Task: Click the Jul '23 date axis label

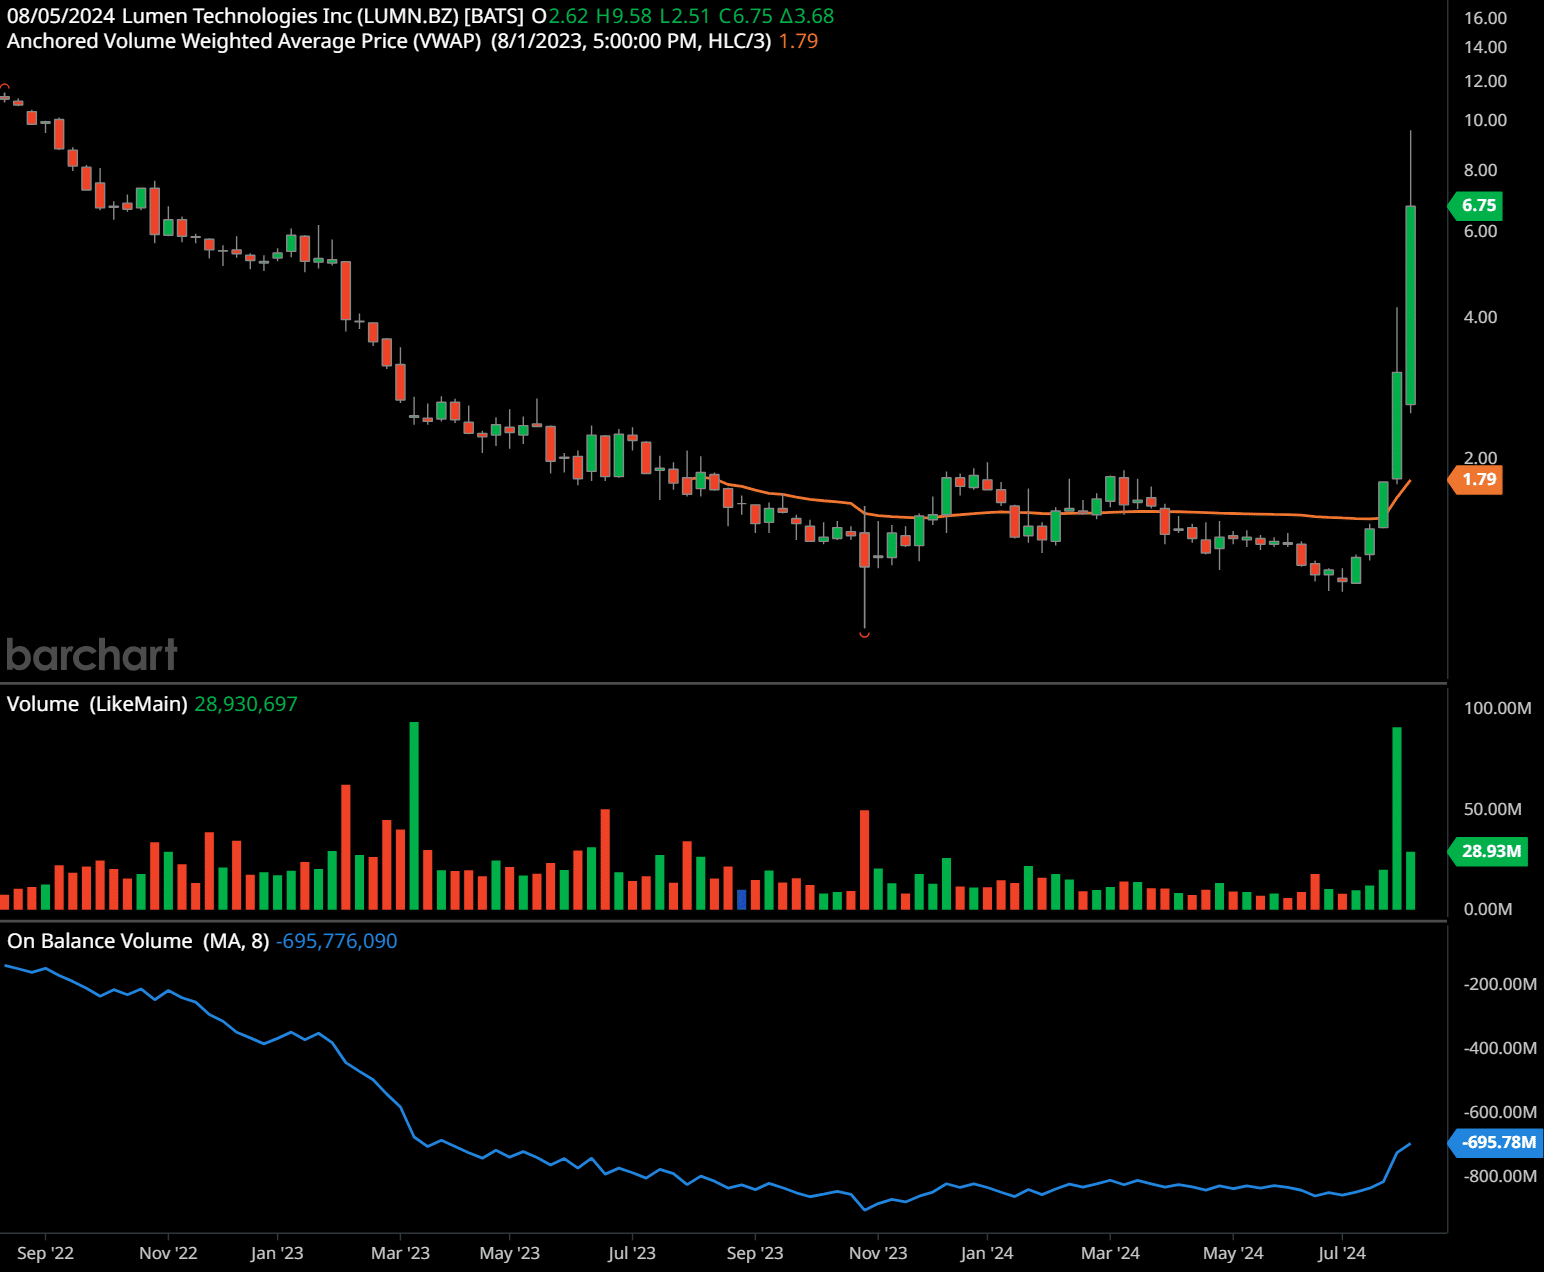Action: pos(632,1253)
